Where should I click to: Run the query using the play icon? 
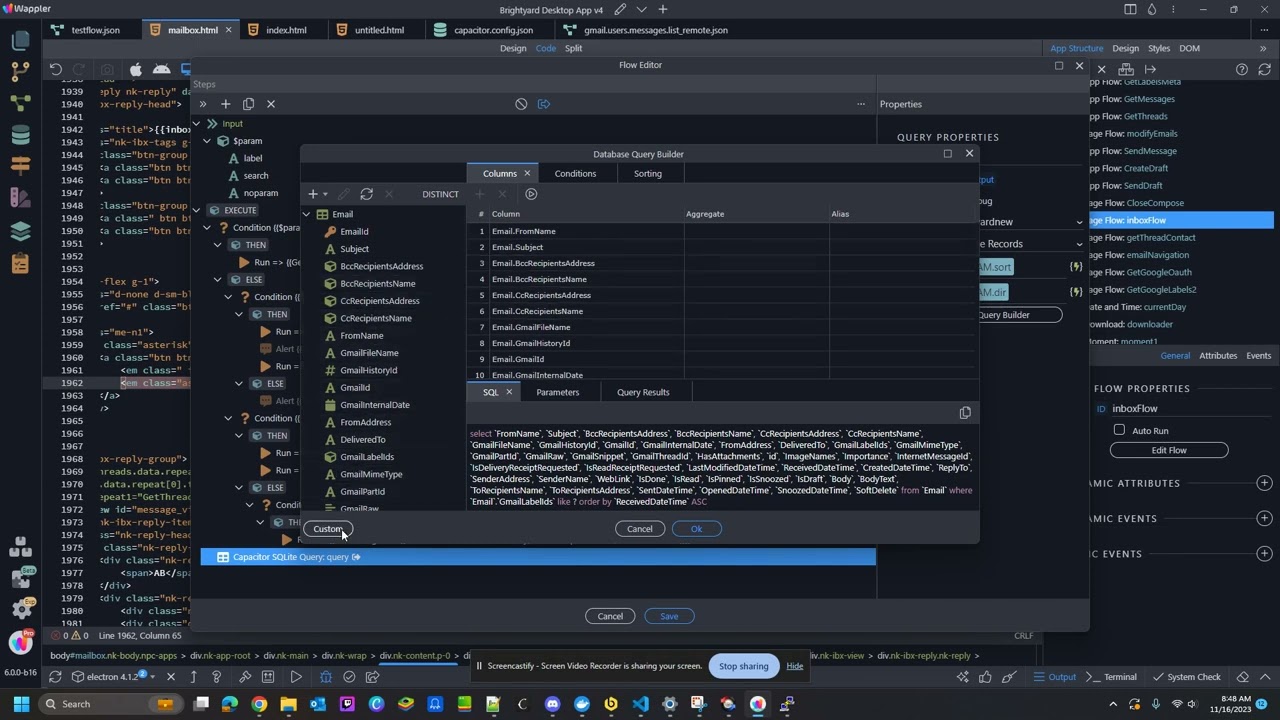531,194
